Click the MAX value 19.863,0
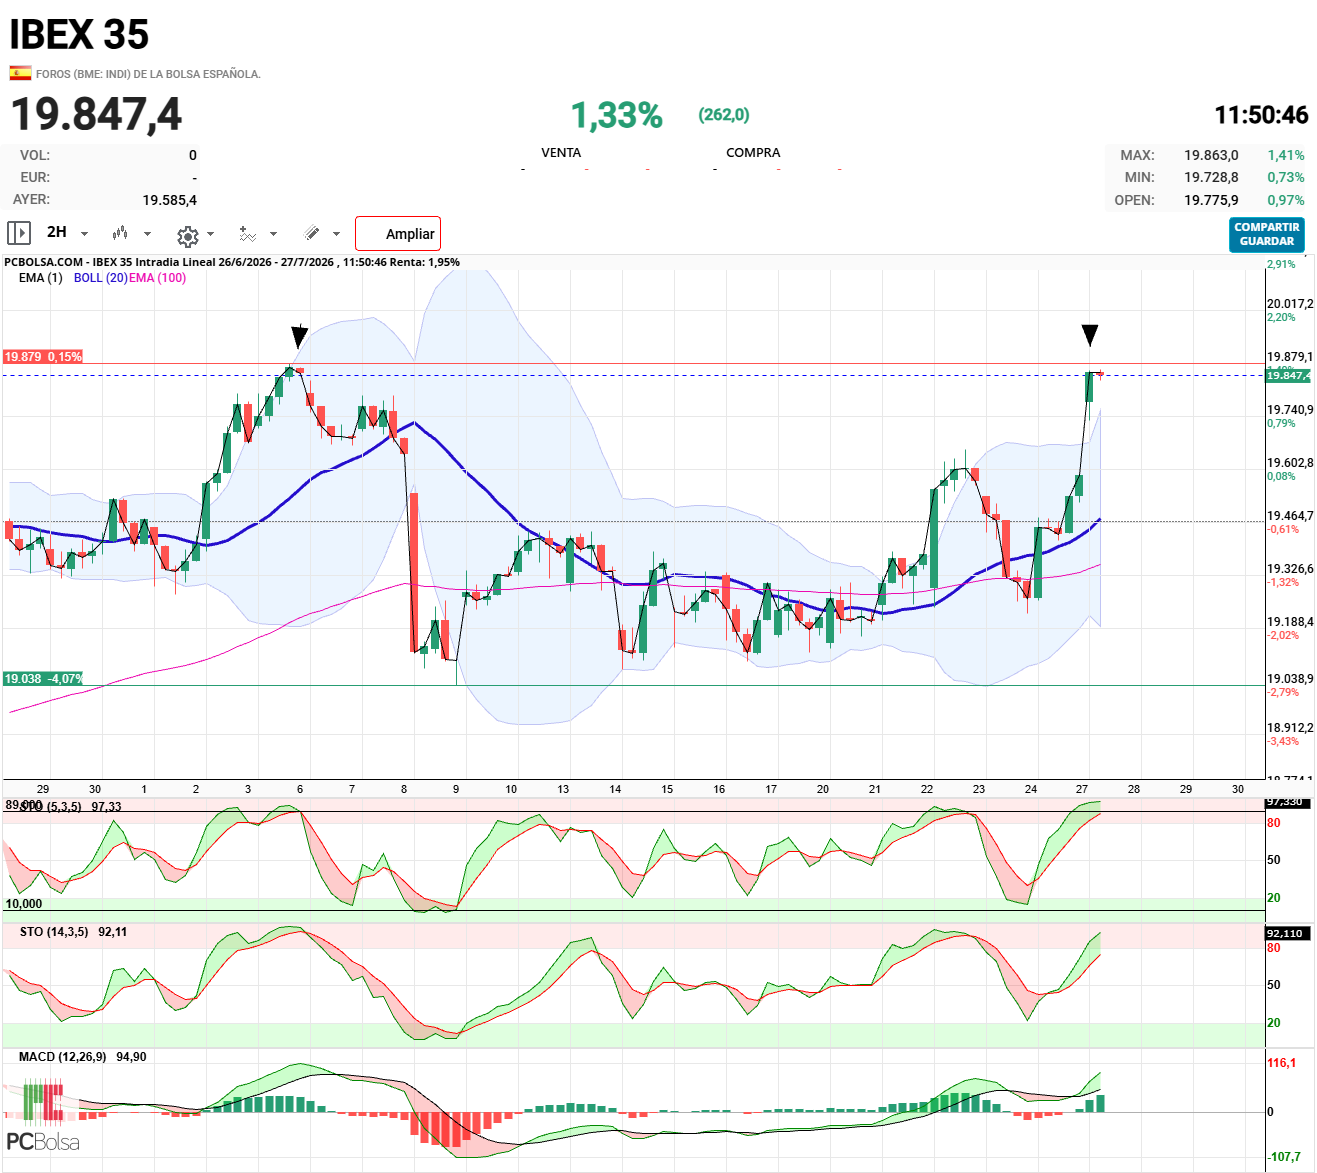 [x=1211, y=156]
